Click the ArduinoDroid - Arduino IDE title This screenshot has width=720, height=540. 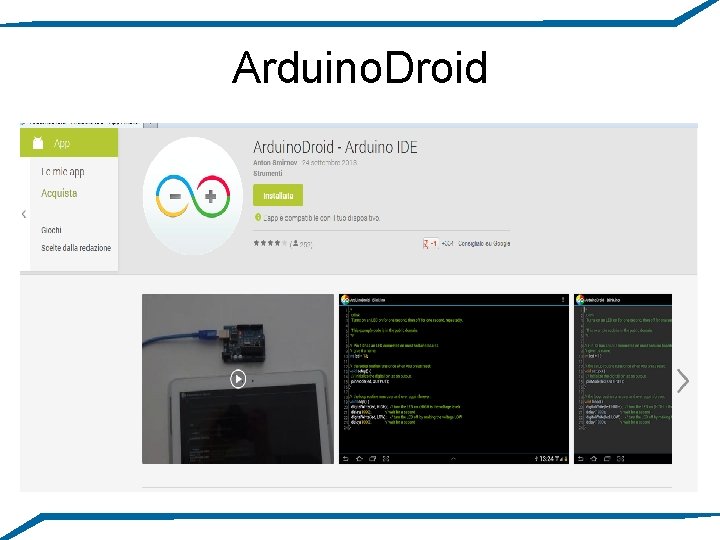335,147
